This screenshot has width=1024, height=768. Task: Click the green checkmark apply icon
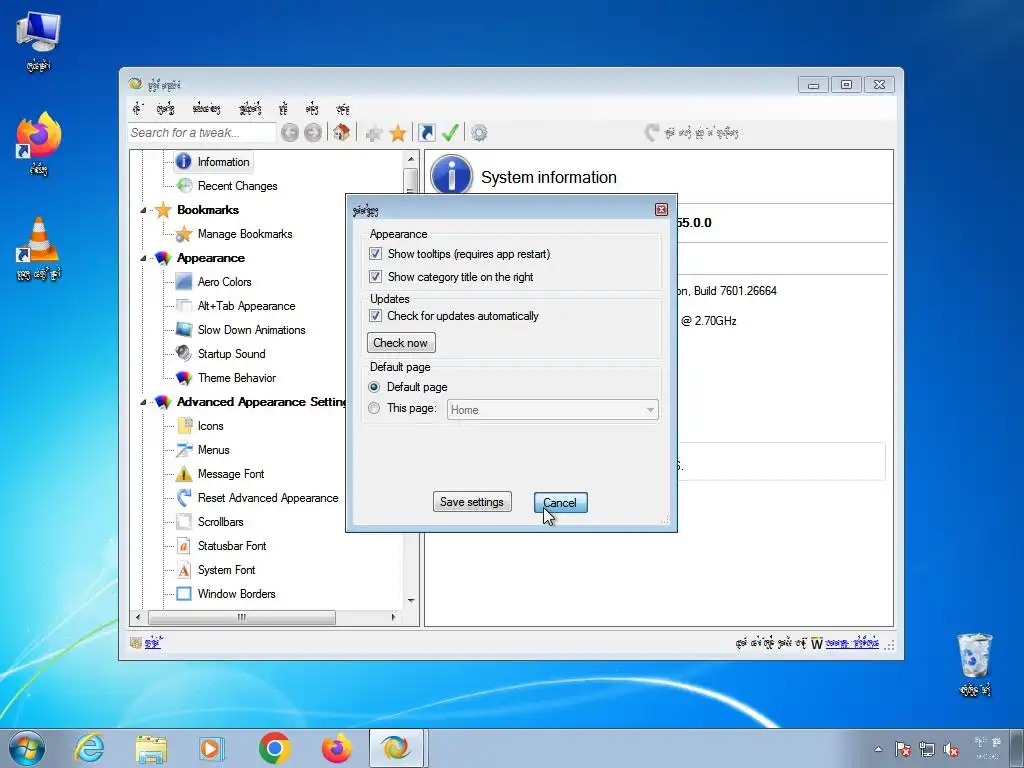click(x=450, y=133)
